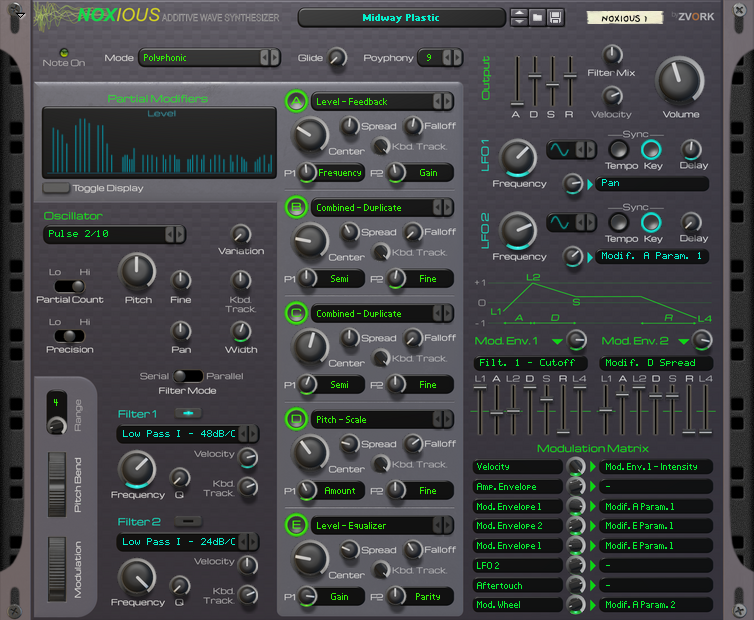This screenshot has height=620, width=754.
Task: Click the Filter Mix knob
Action: (612, 55)
